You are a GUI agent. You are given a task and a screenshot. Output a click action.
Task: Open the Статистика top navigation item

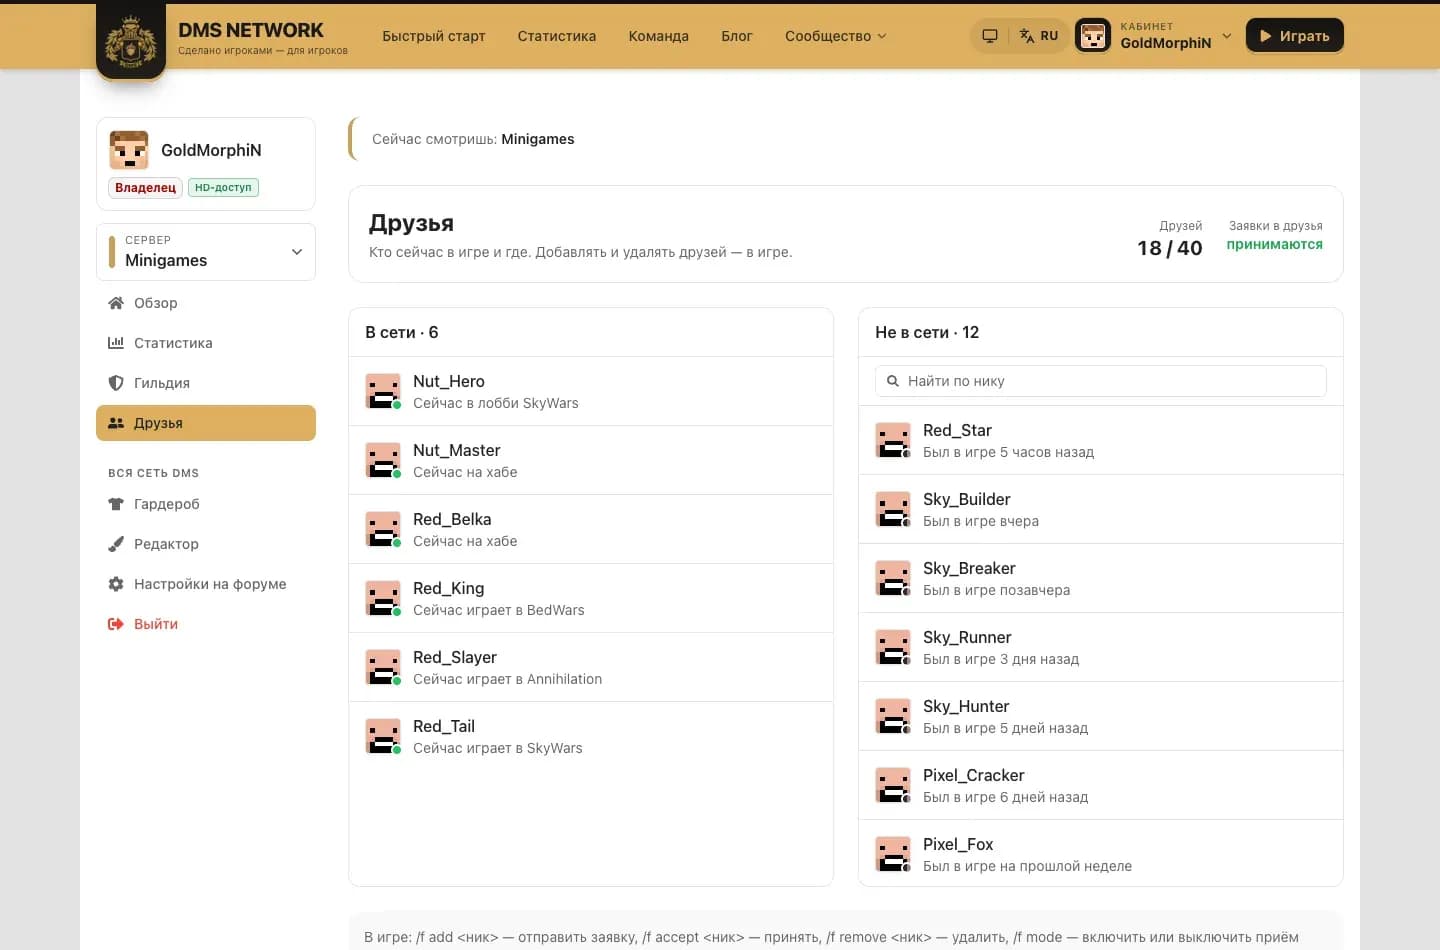pyautogui.click(x=557, y=36)
